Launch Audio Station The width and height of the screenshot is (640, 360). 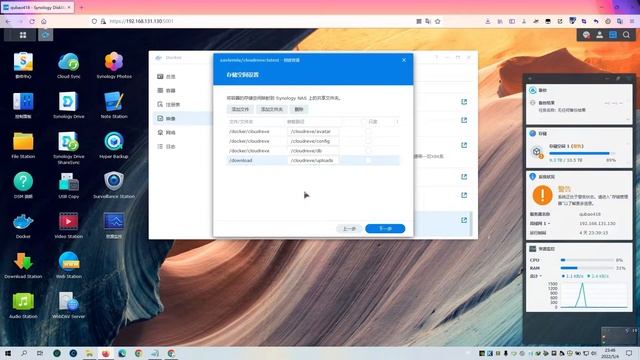pyautogui.click(x=23, y=305)
